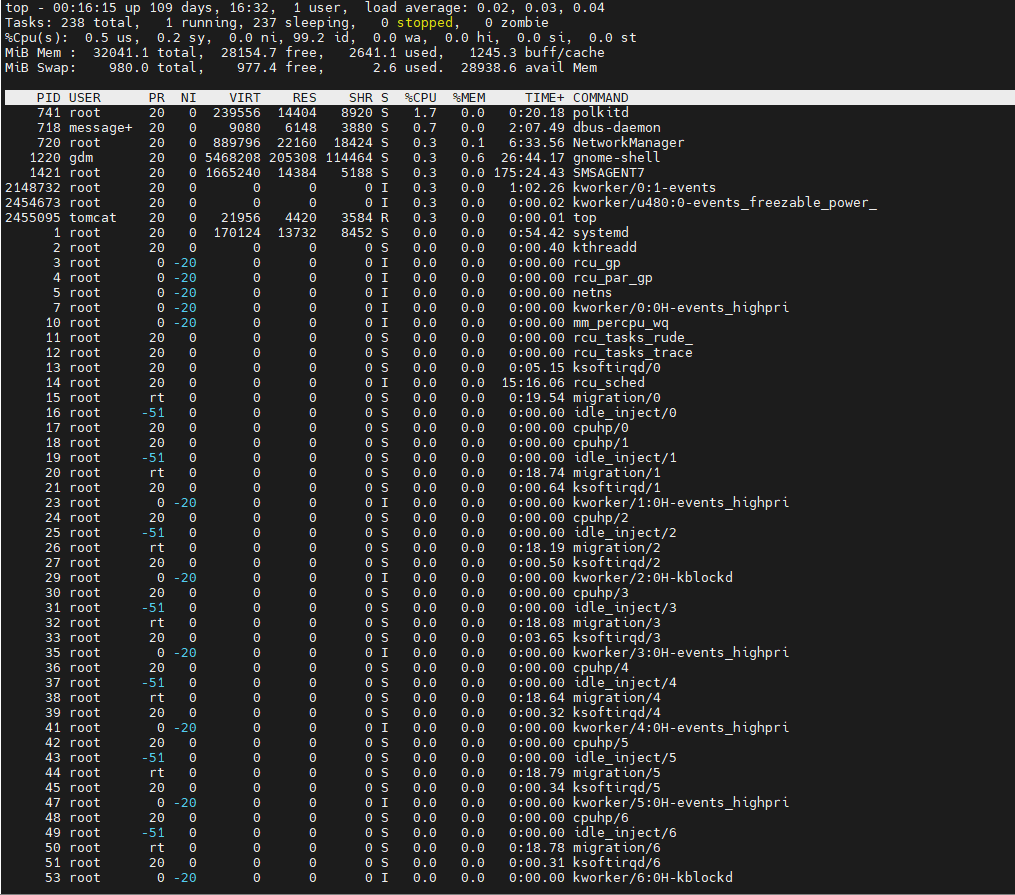Click the ksoftirqd/3 command
1015x895 pixels.
pos(617,637)
